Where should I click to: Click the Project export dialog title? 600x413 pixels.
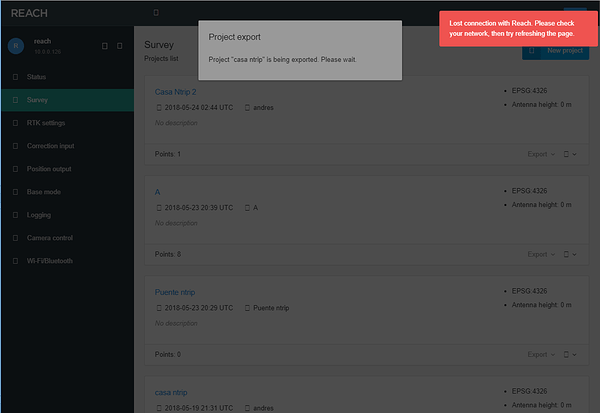(x=234, y=37)
